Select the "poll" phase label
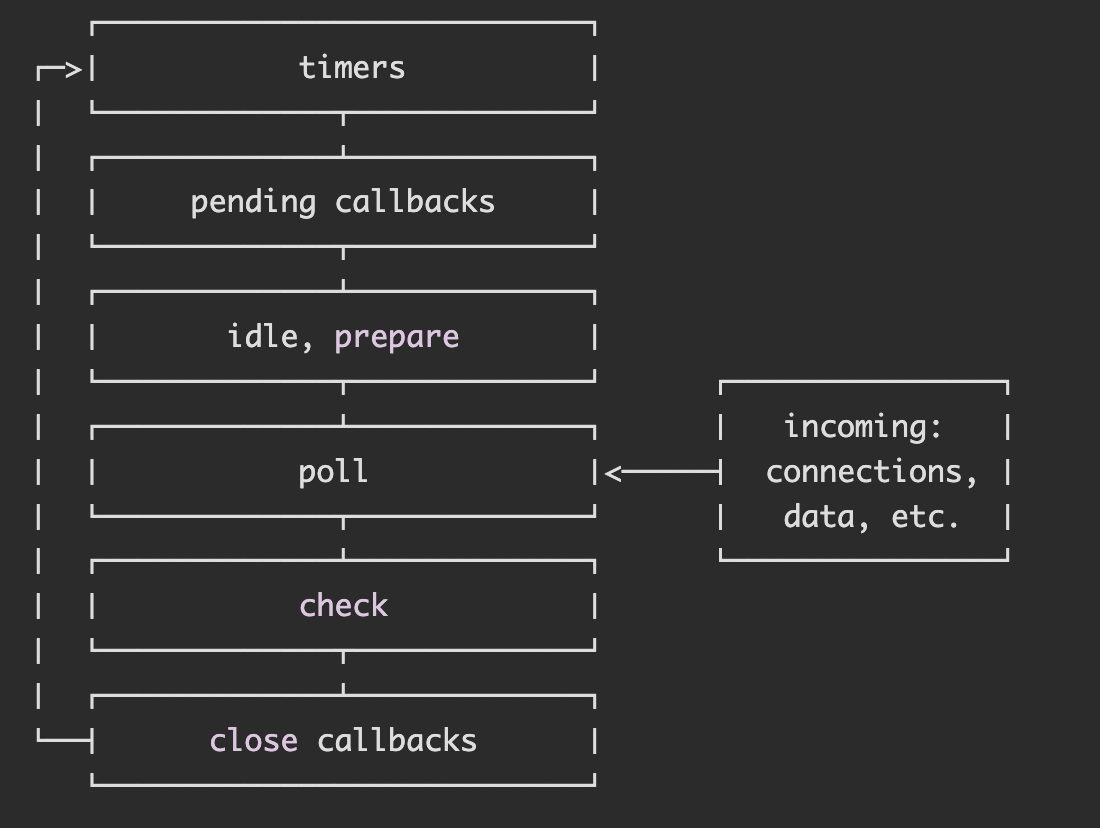The width and height of the screenshot is (1100, 828). (334, 472)
